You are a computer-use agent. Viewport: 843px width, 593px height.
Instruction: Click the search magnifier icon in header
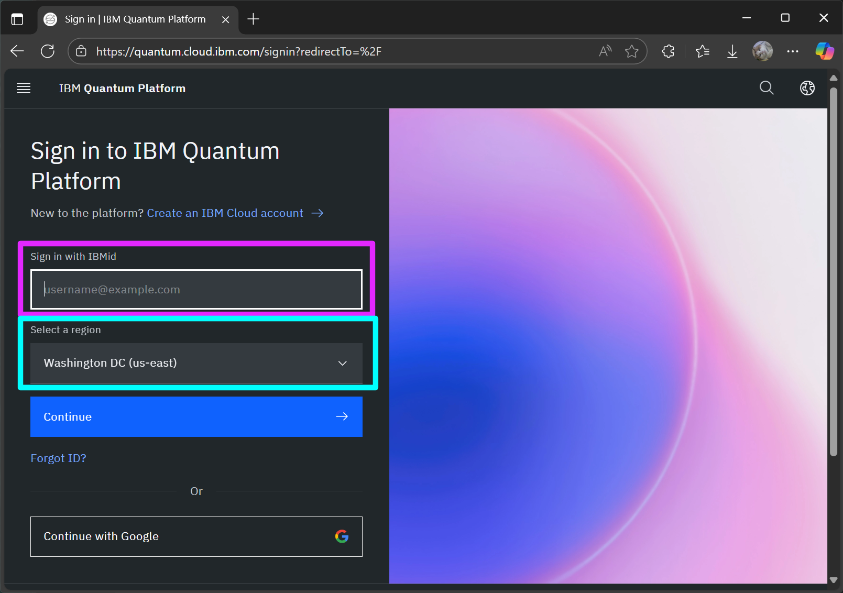(767, 88)
